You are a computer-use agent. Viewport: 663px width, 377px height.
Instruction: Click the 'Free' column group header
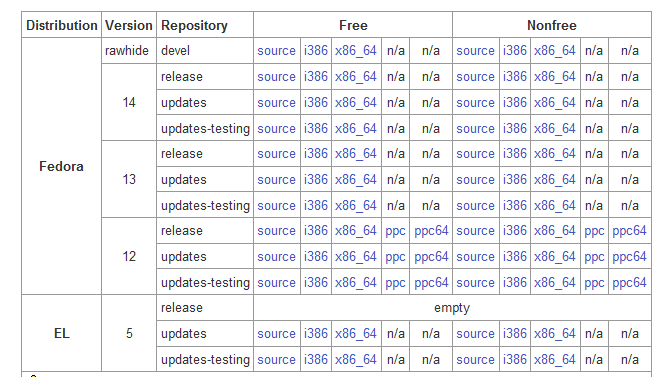353,25
